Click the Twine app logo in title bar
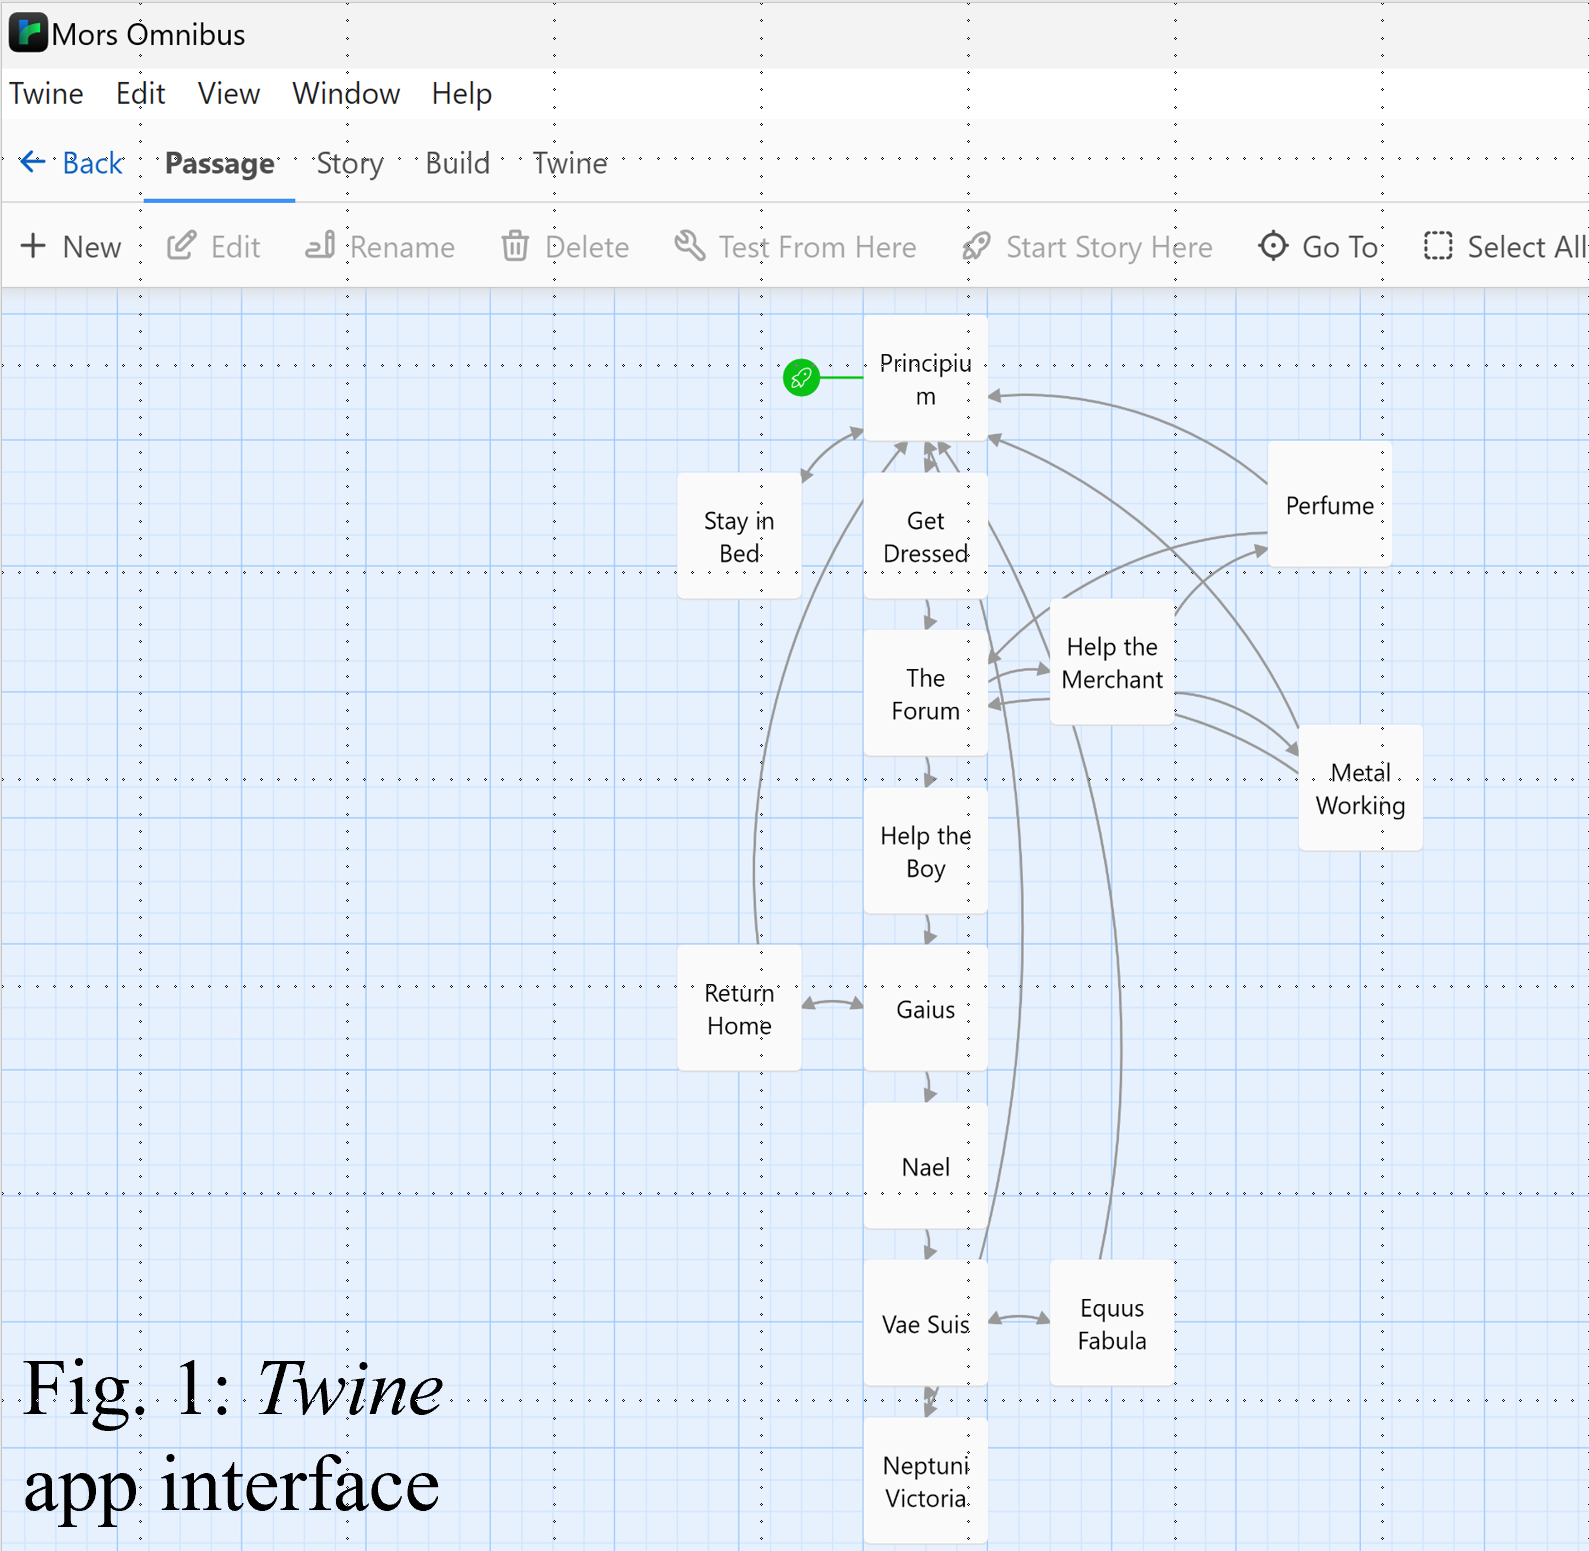1589x1551 pixels. [27, 33]
